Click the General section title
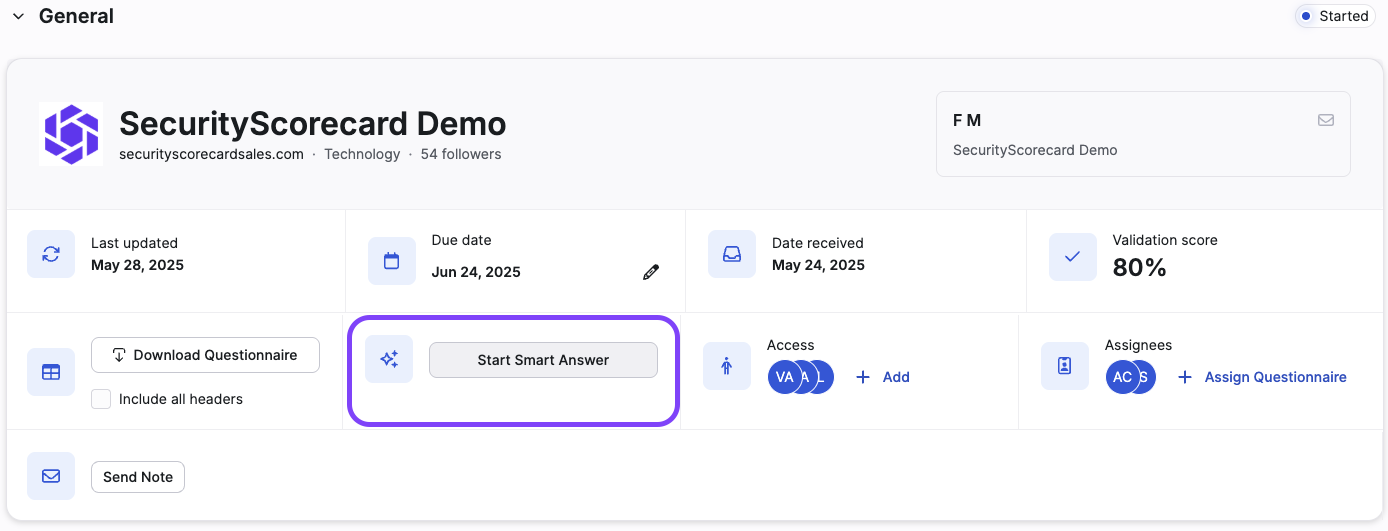Viewport: 1388px width, 531px height. pos(76,16)
